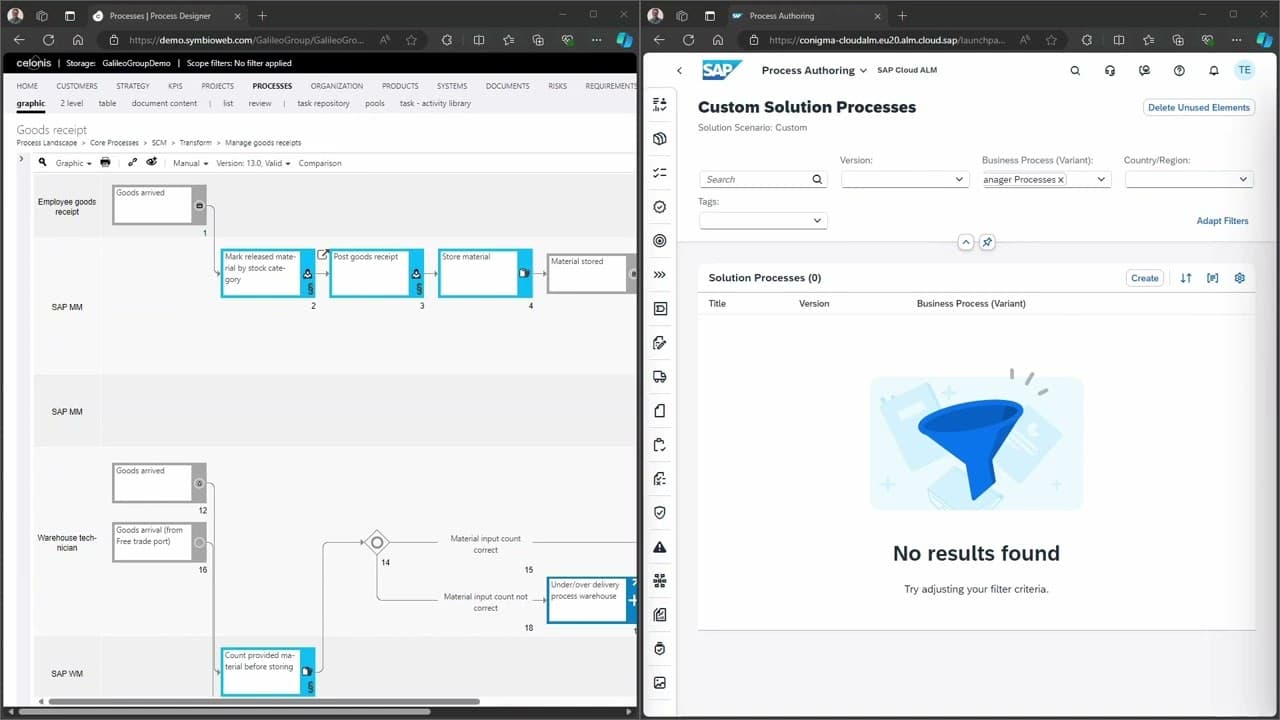Open the Process Authoring app menu
This screenshot has width=1280, height=720.
pyautogui.click(x=814, y=71)
